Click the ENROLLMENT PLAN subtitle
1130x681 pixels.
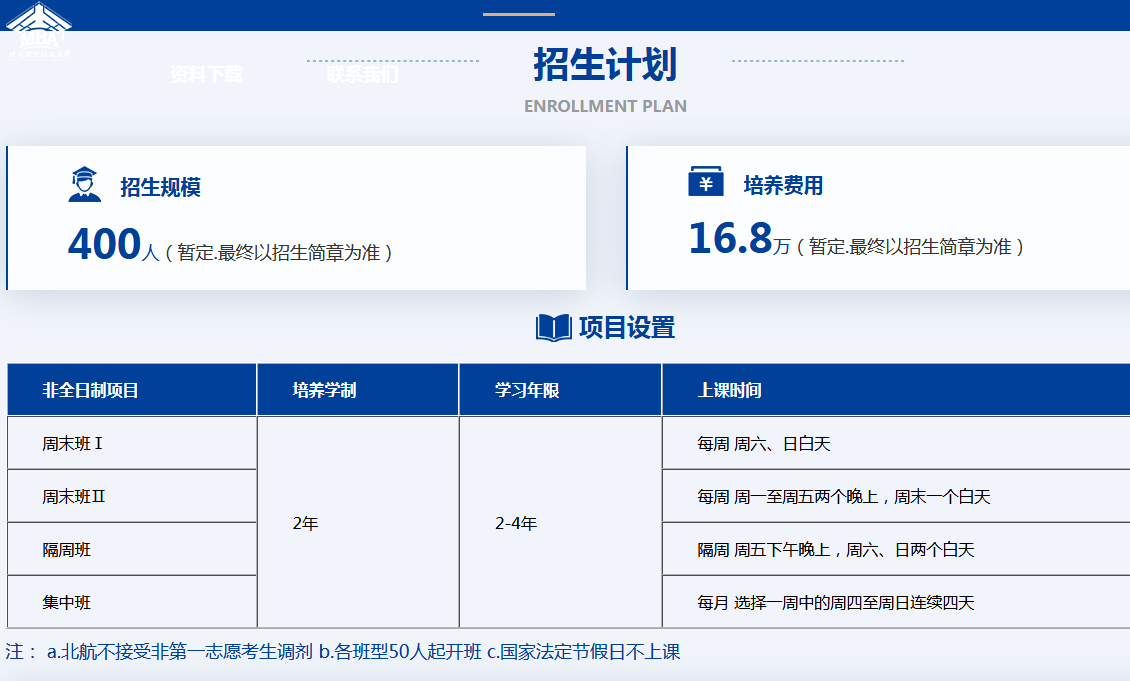[x=605, y=106]
